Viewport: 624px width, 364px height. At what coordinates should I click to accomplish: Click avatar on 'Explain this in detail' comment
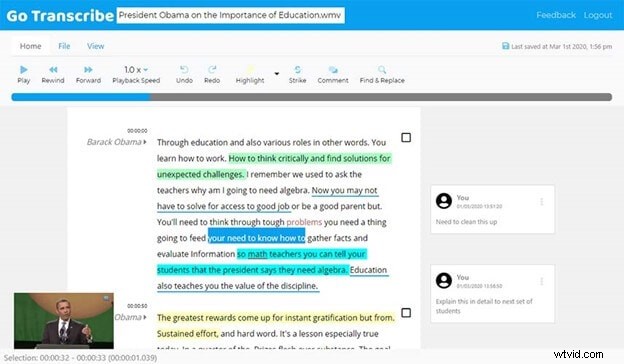[x=444, y=280]
